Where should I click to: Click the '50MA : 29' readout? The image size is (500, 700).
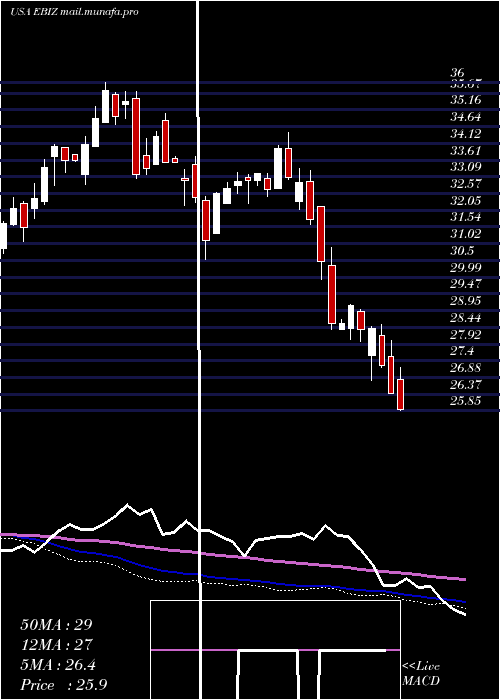click(56, 625)
